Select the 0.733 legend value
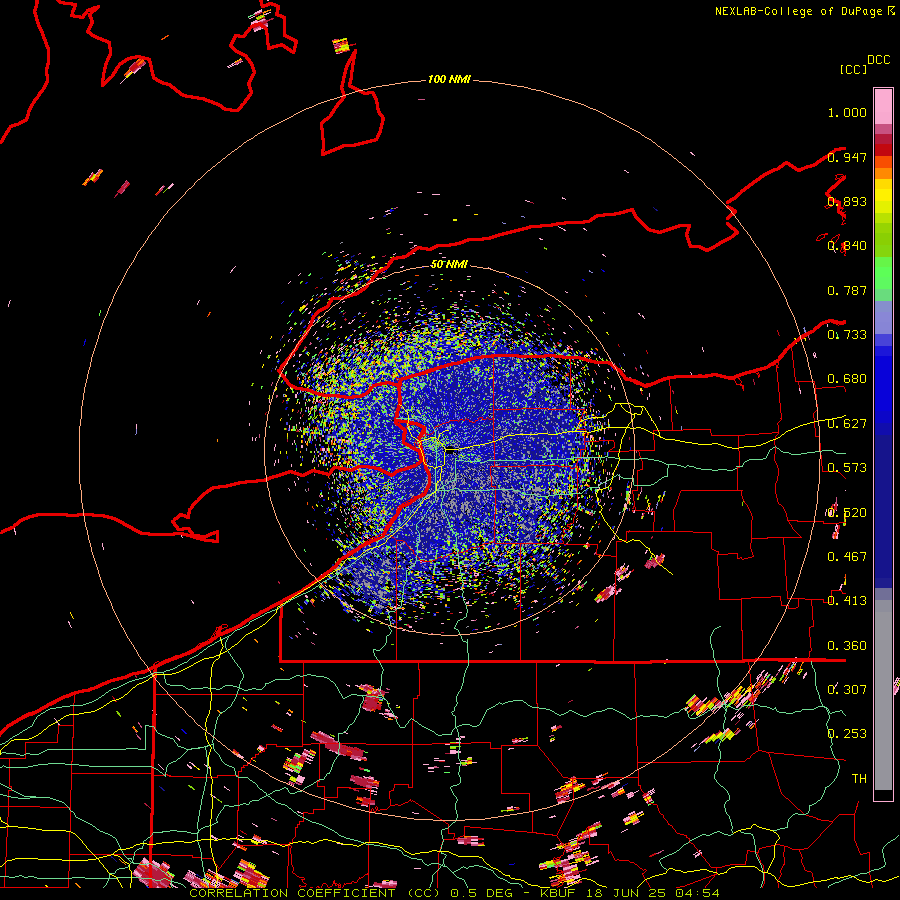This screenshot has width=900, height=900. (847, 335)
